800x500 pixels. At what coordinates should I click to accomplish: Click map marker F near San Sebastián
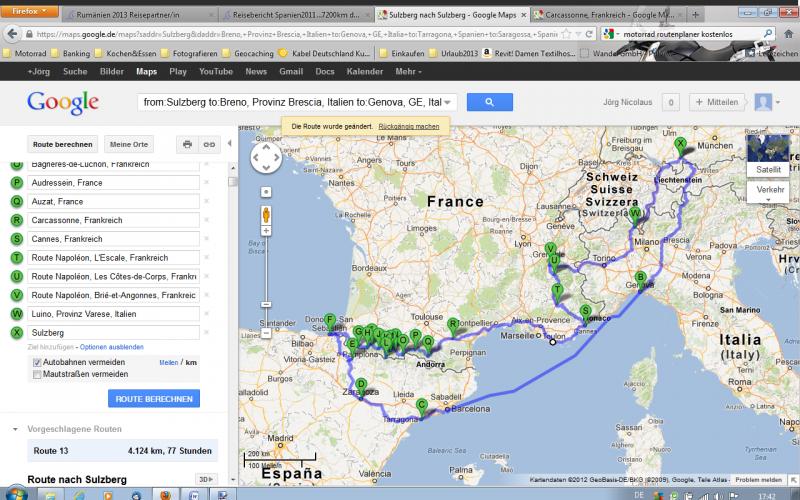click(x=330, y=323)
